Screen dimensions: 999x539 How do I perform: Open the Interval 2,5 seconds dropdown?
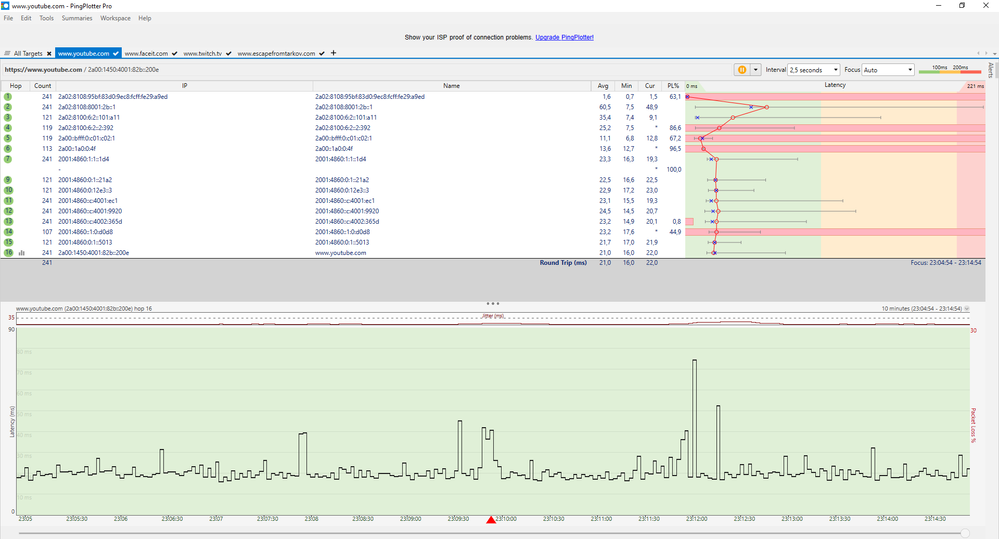coord(814,70)
